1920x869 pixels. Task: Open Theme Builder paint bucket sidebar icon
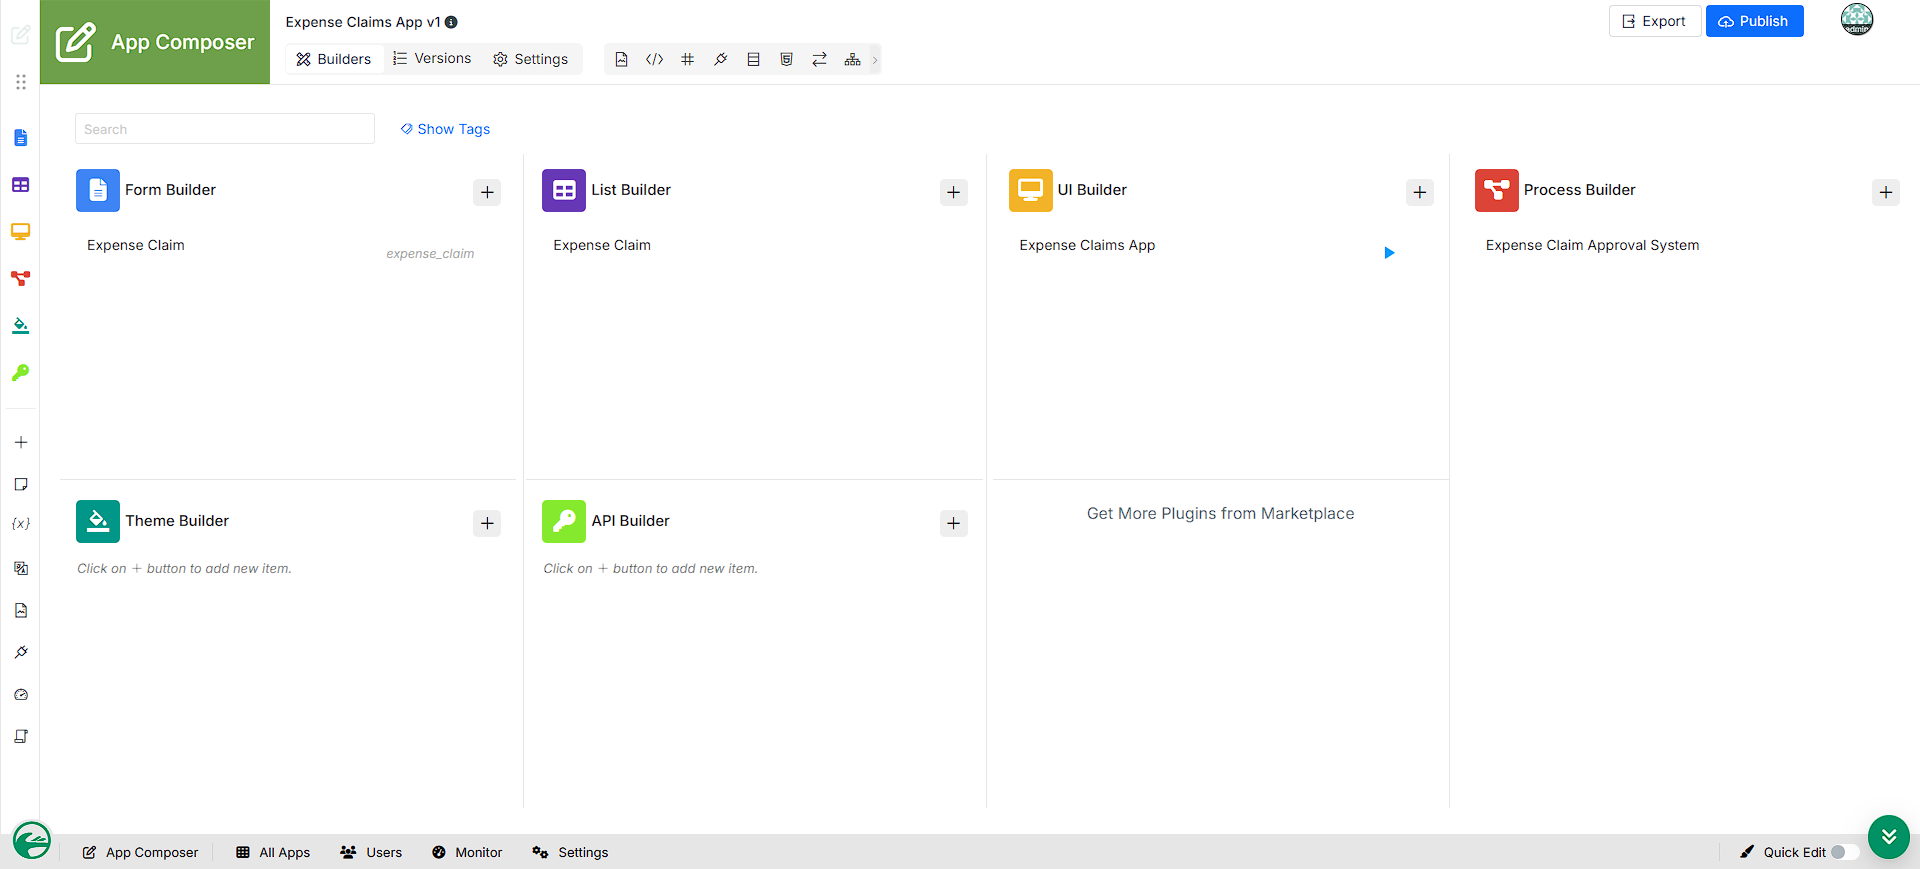20,325
